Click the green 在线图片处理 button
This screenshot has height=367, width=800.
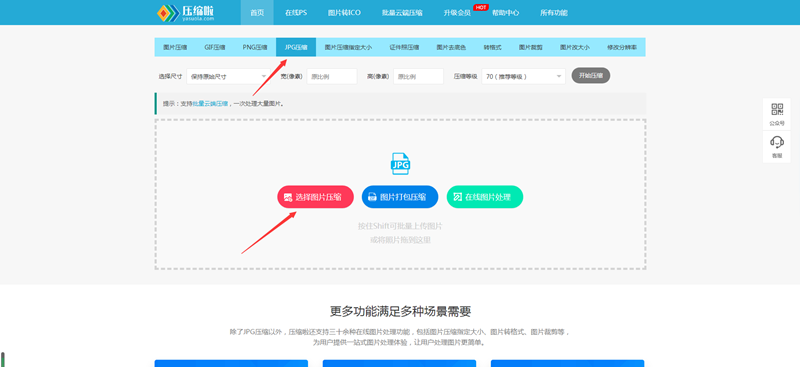click(x=485, y=197)
